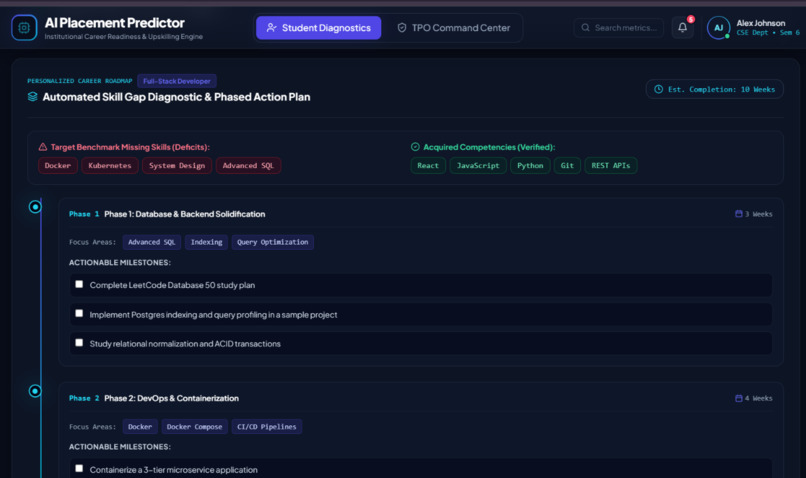The height and width of the screenshot is (478, 806).
Task: Click the CI/CD Pipelines focus chip
Action: (267, 427)
